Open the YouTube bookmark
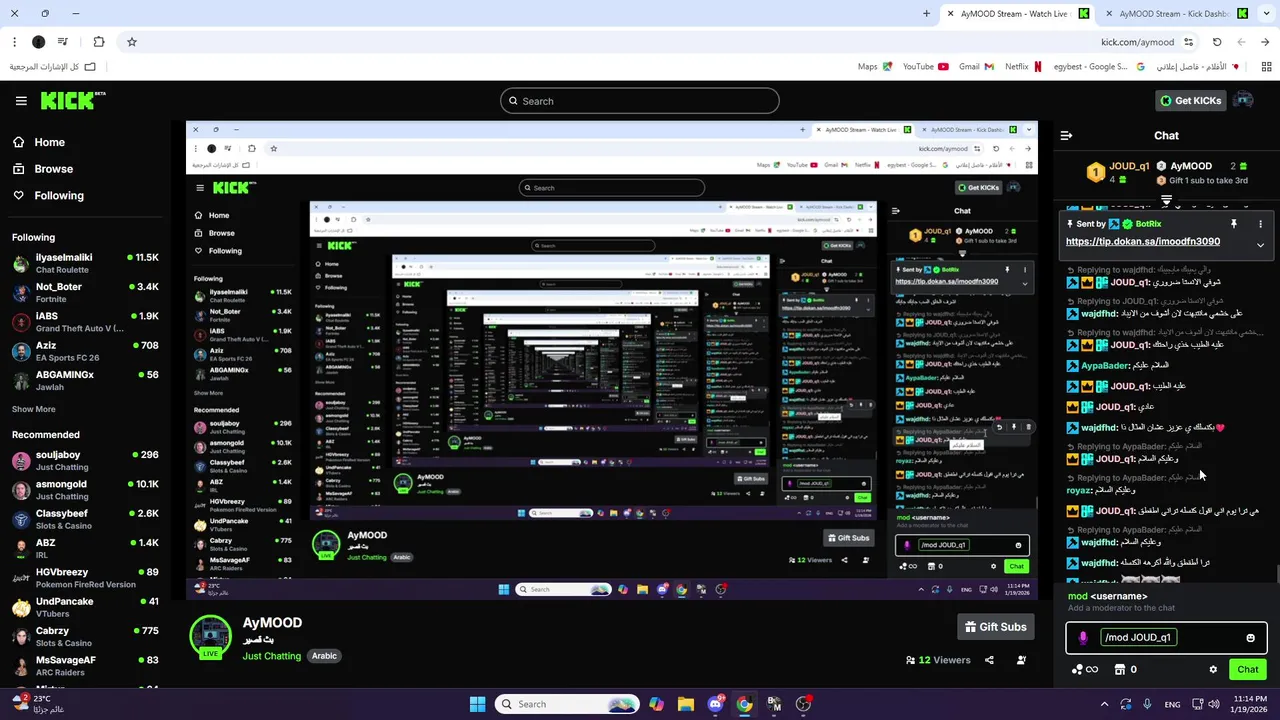The image size is (1280, 720). pos(925,67)
